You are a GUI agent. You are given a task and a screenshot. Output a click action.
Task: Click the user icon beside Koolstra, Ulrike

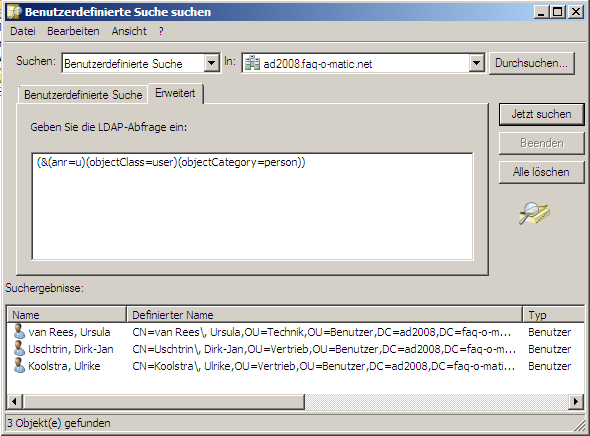pyautogui.click(x=19, y=365)
